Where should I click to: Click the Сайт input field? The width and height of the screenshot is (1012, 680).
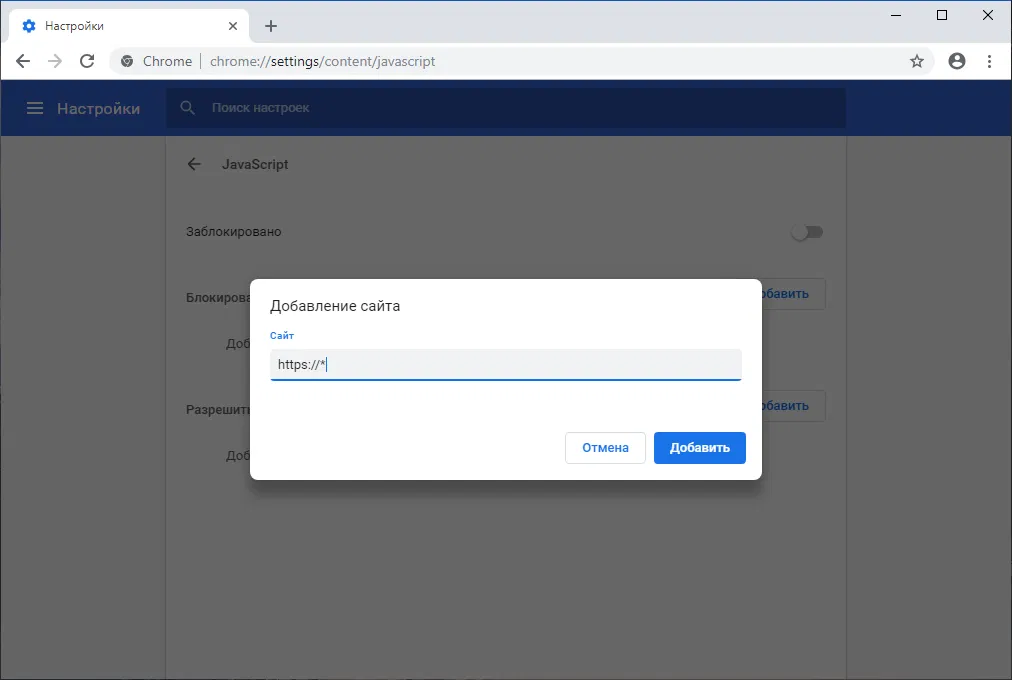505,364
